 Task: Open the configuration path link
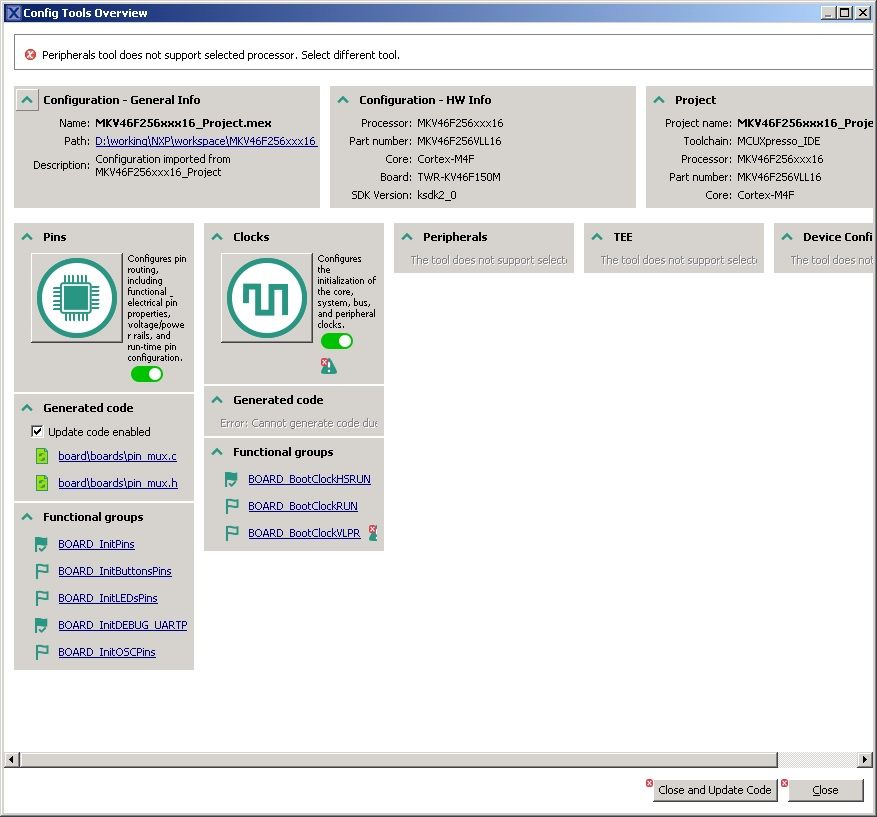pos(206,141)
